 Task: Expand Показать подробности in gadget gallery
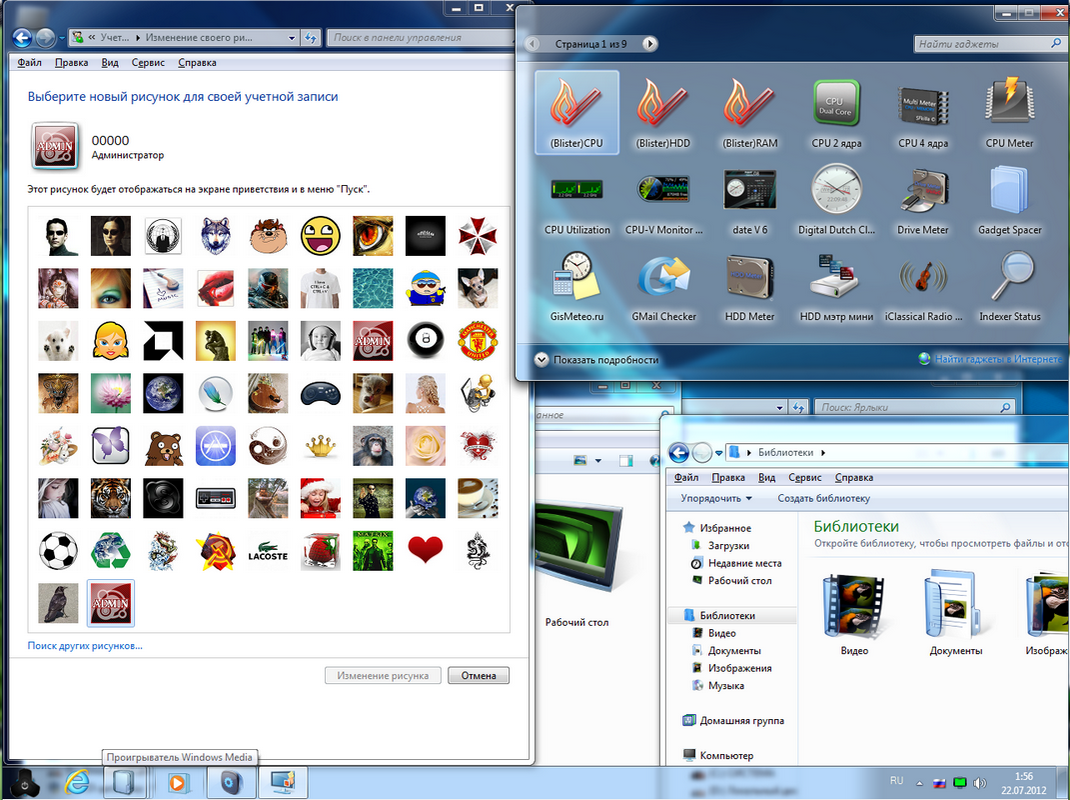click(x=596, y=360)
